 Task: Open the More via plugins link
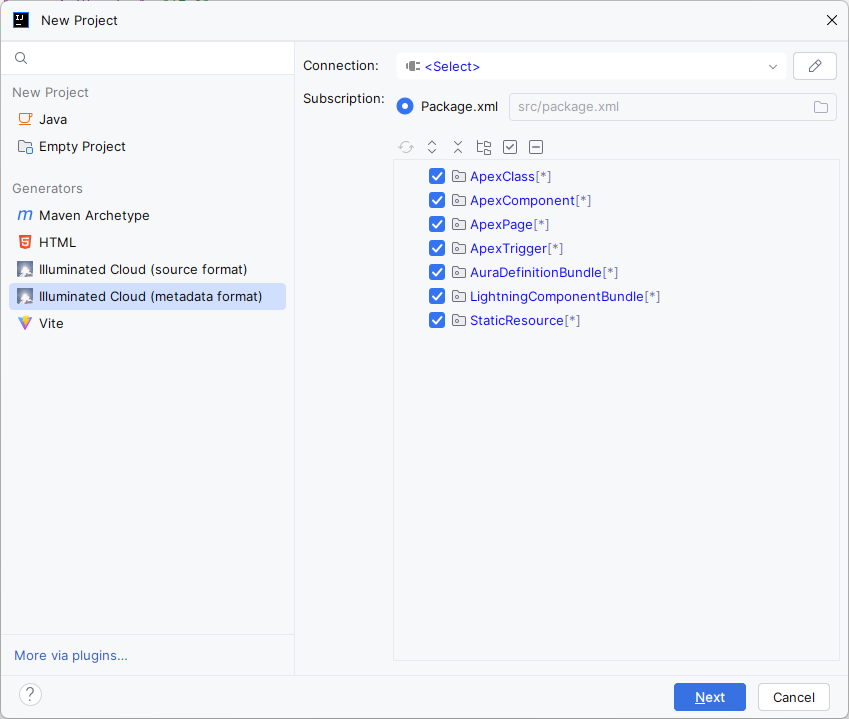[71, 656]
